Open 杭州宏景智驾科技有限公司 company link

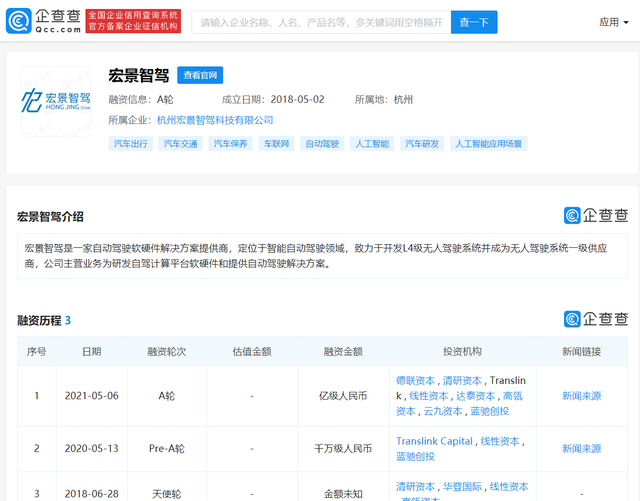[215, 120]
